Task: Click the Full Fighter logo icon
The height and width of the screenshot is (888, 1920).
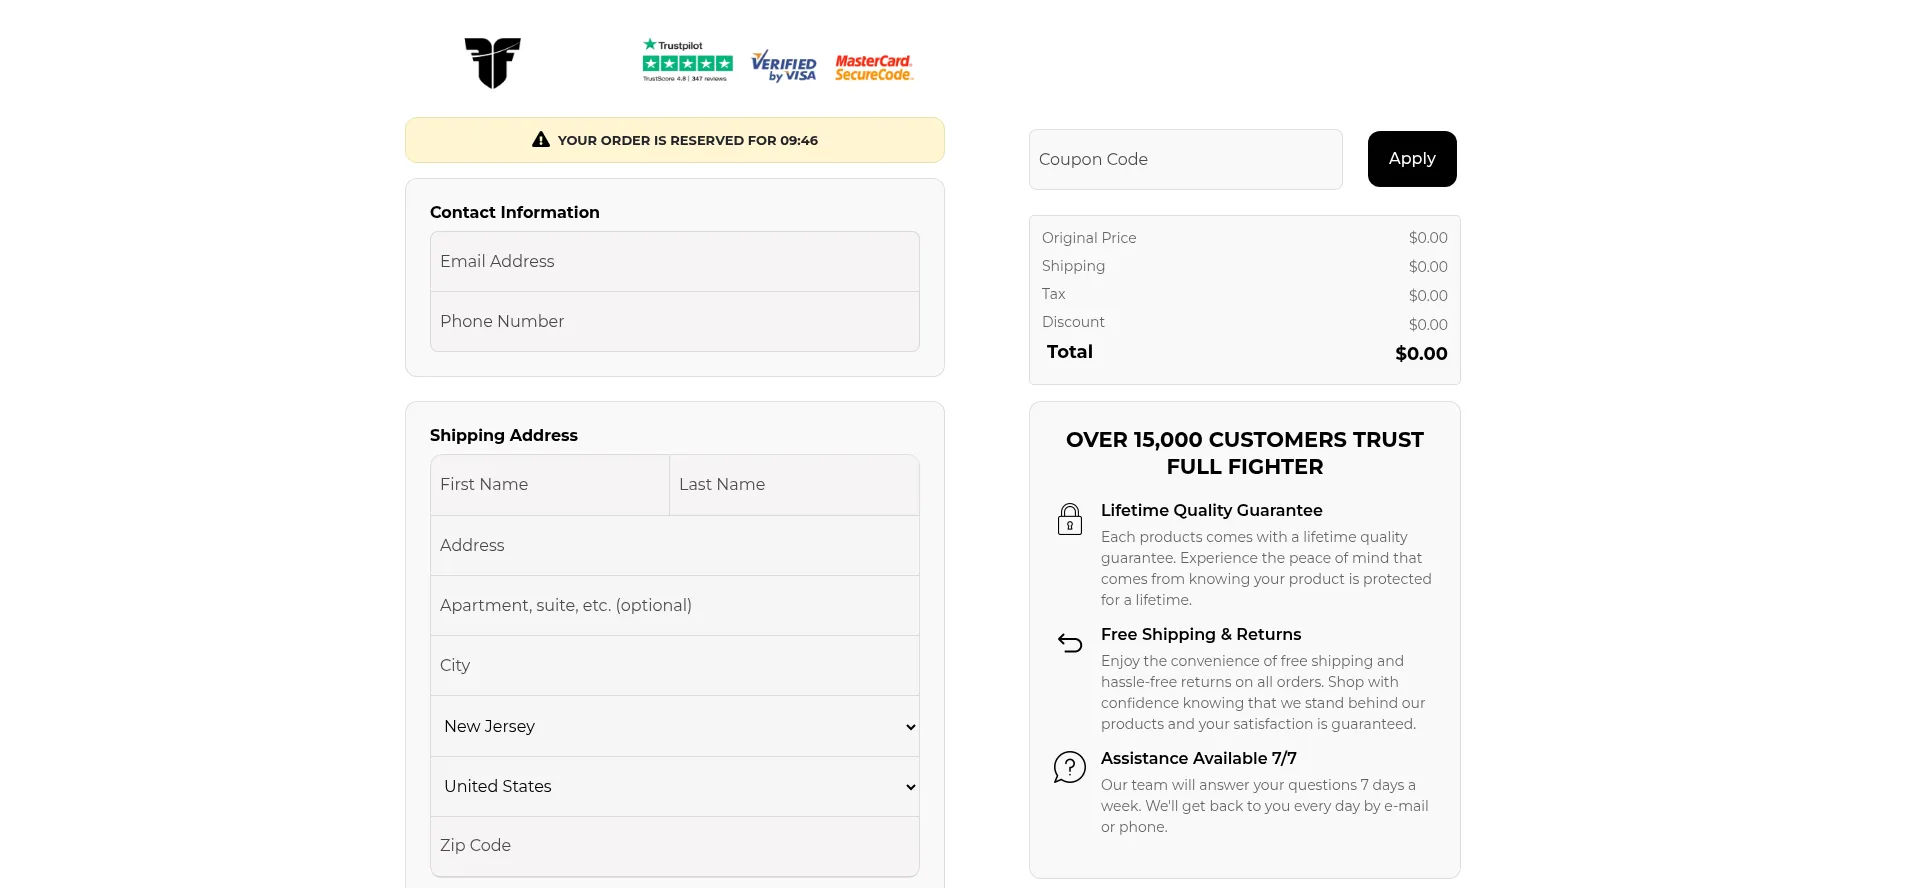Action: [x=492, y=63]
